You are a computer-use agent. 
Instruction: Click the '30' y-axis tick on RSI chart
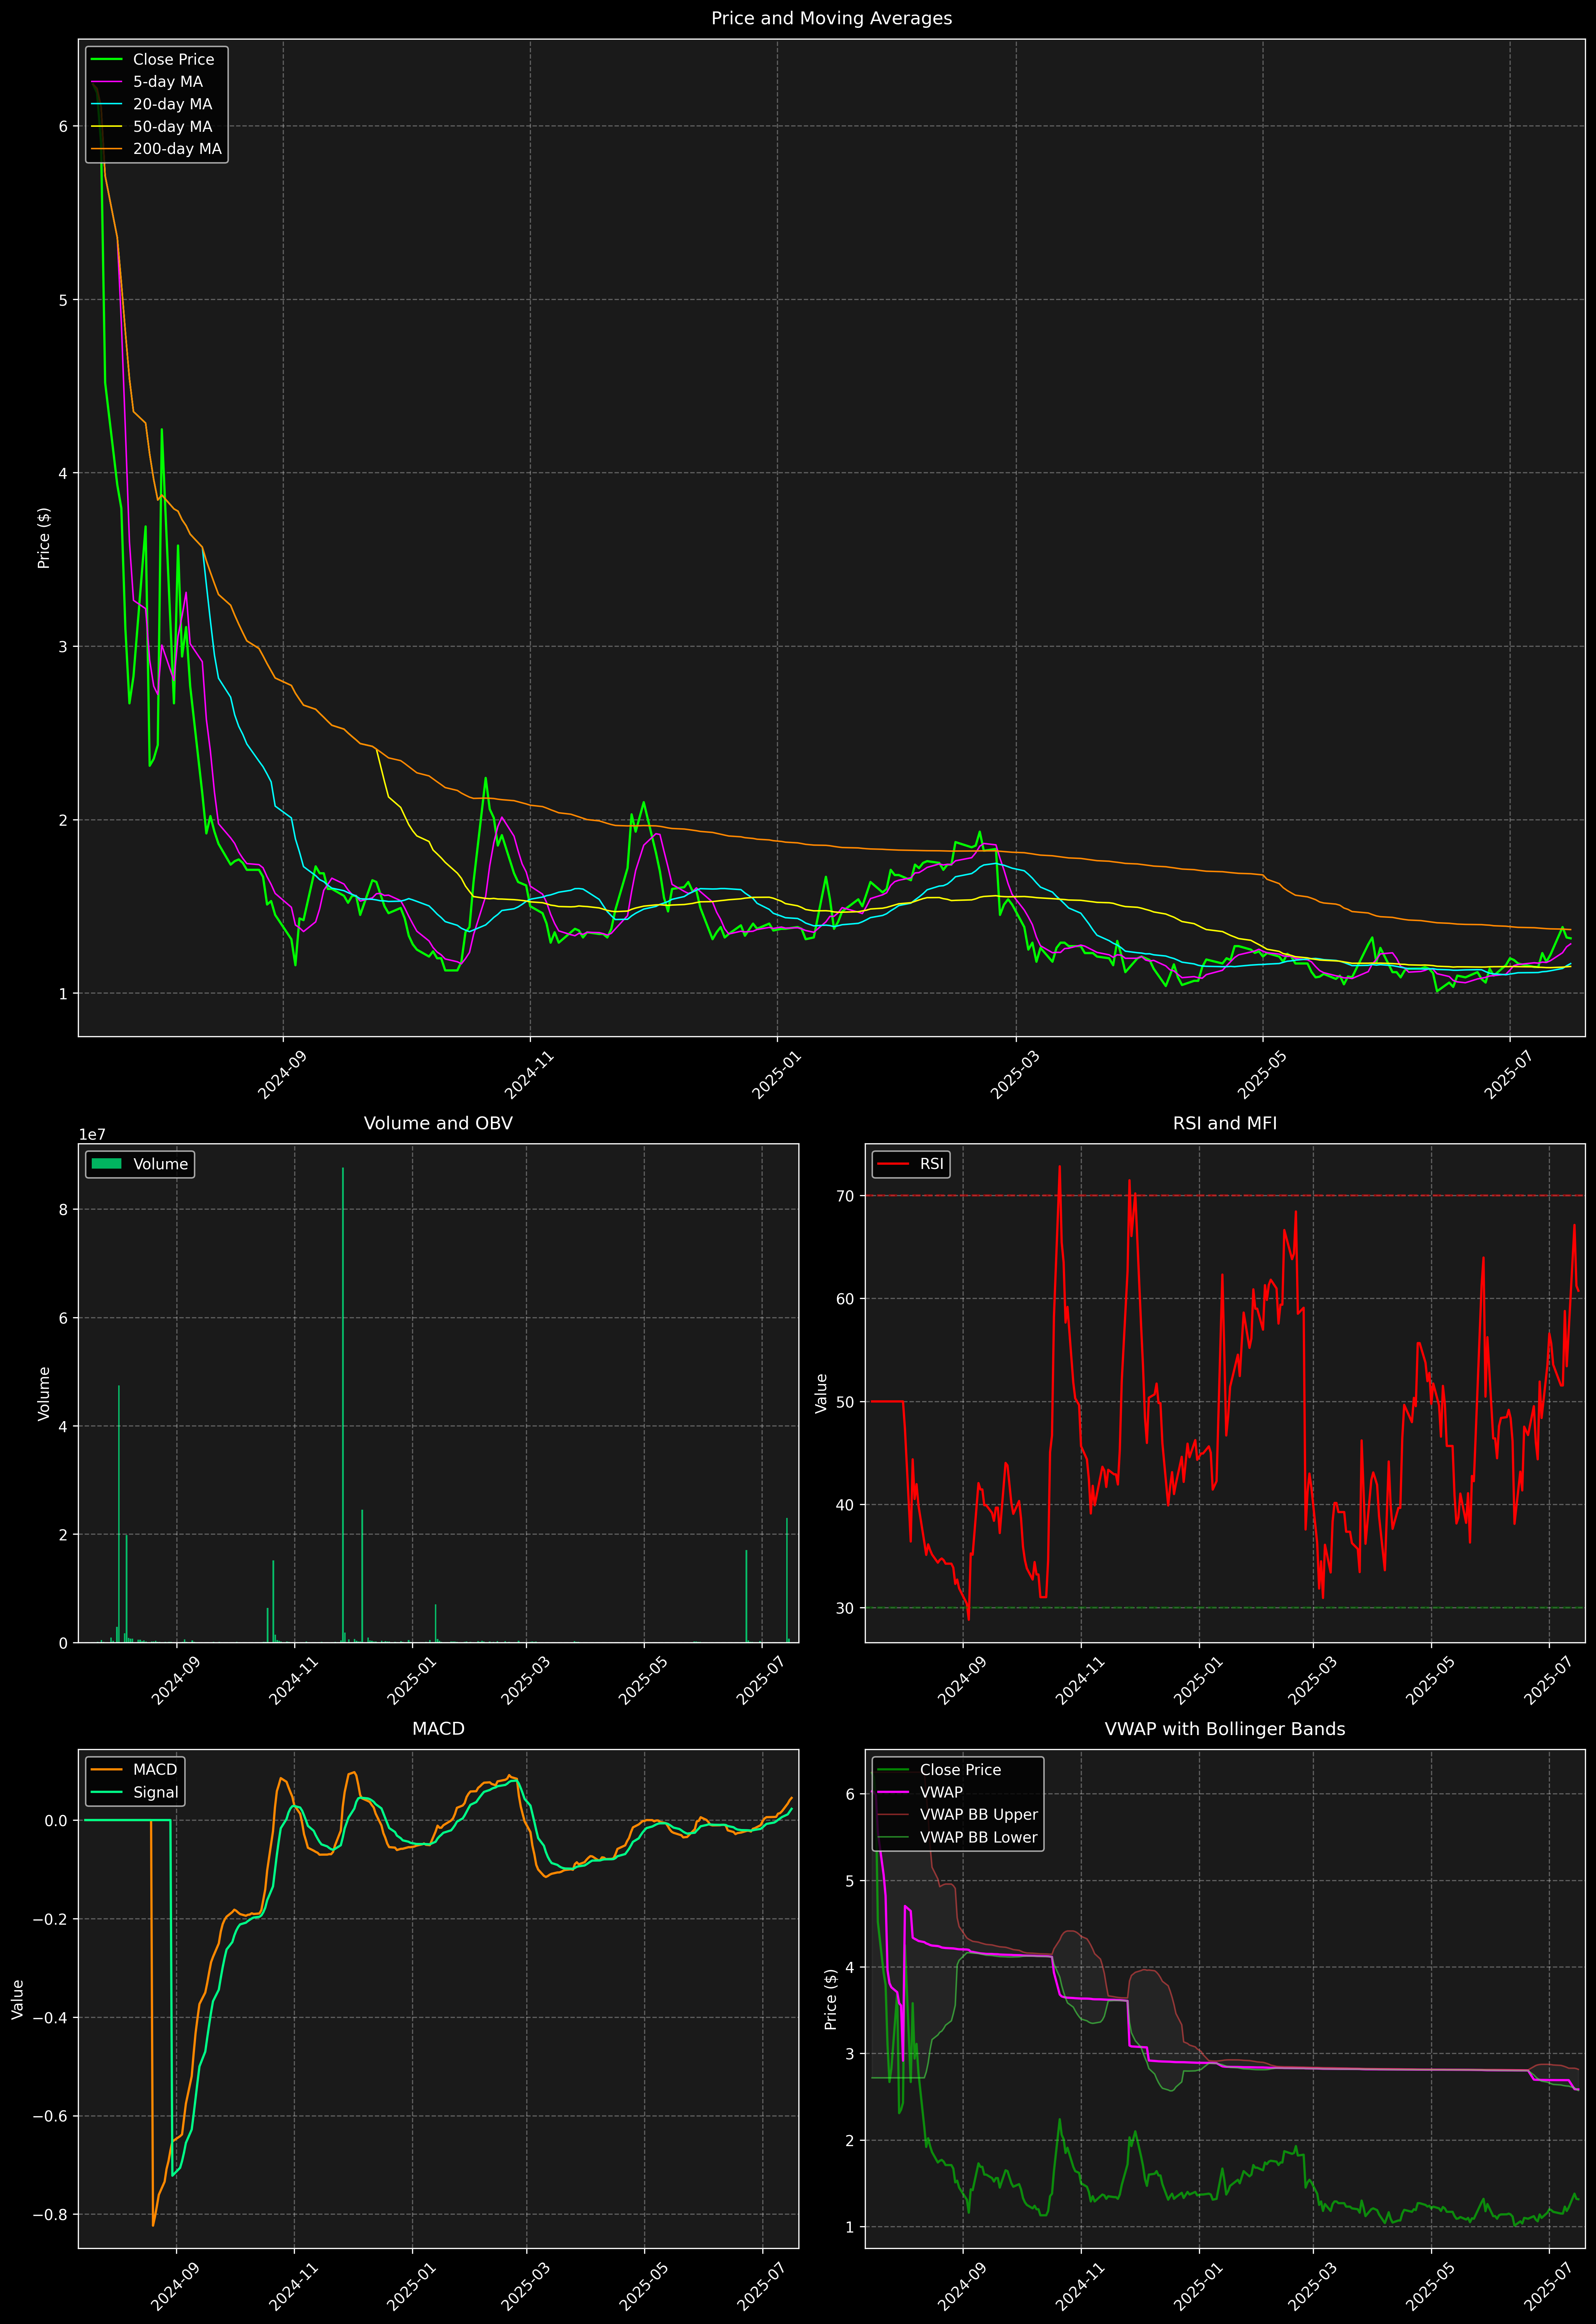coord(845,1608)
